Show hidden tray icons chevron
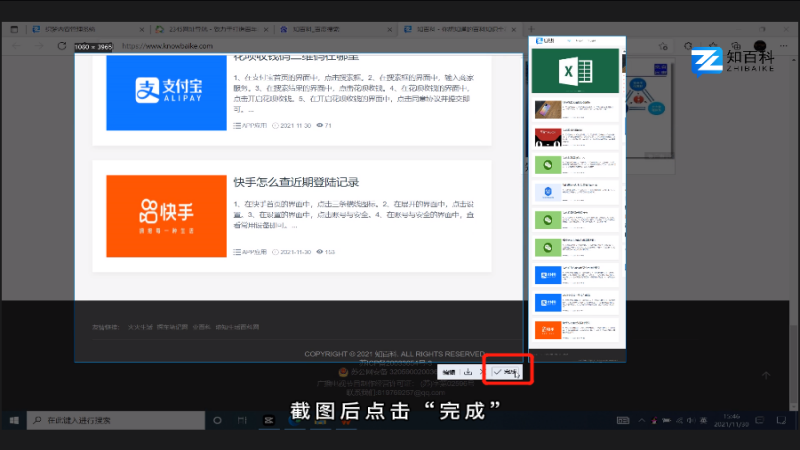 point(642,420)
